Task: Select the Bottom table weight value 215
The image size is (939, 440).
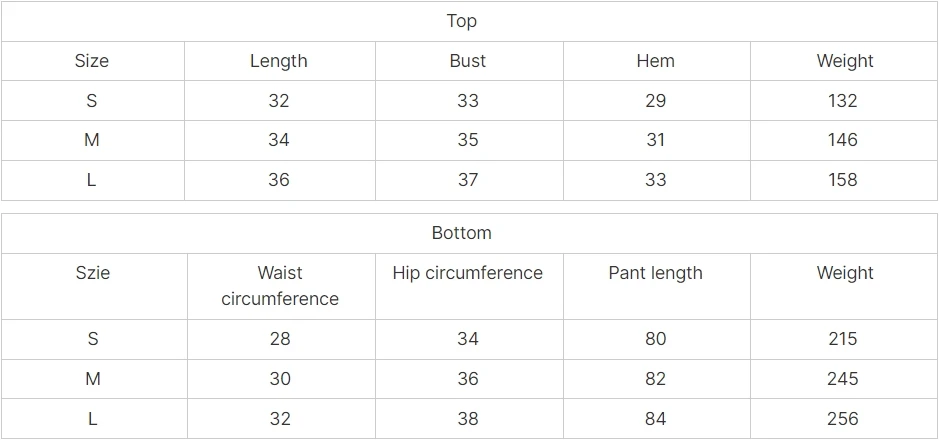Action: (843, 339)
